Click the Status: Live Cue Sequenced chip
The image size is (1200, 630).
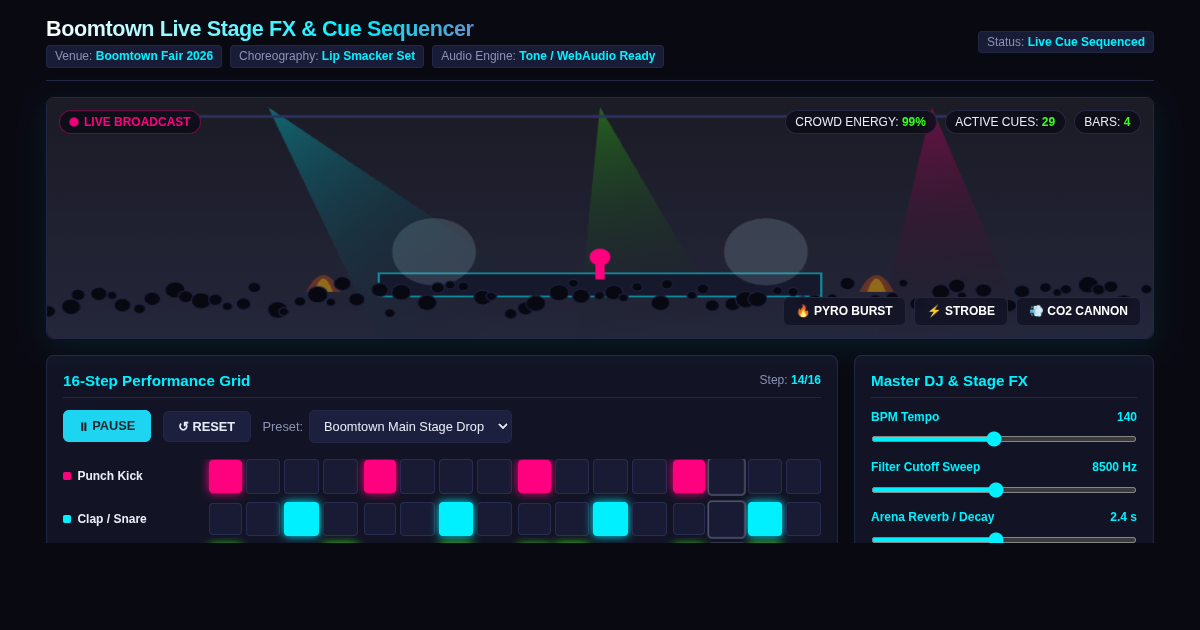click(1066, 42)
